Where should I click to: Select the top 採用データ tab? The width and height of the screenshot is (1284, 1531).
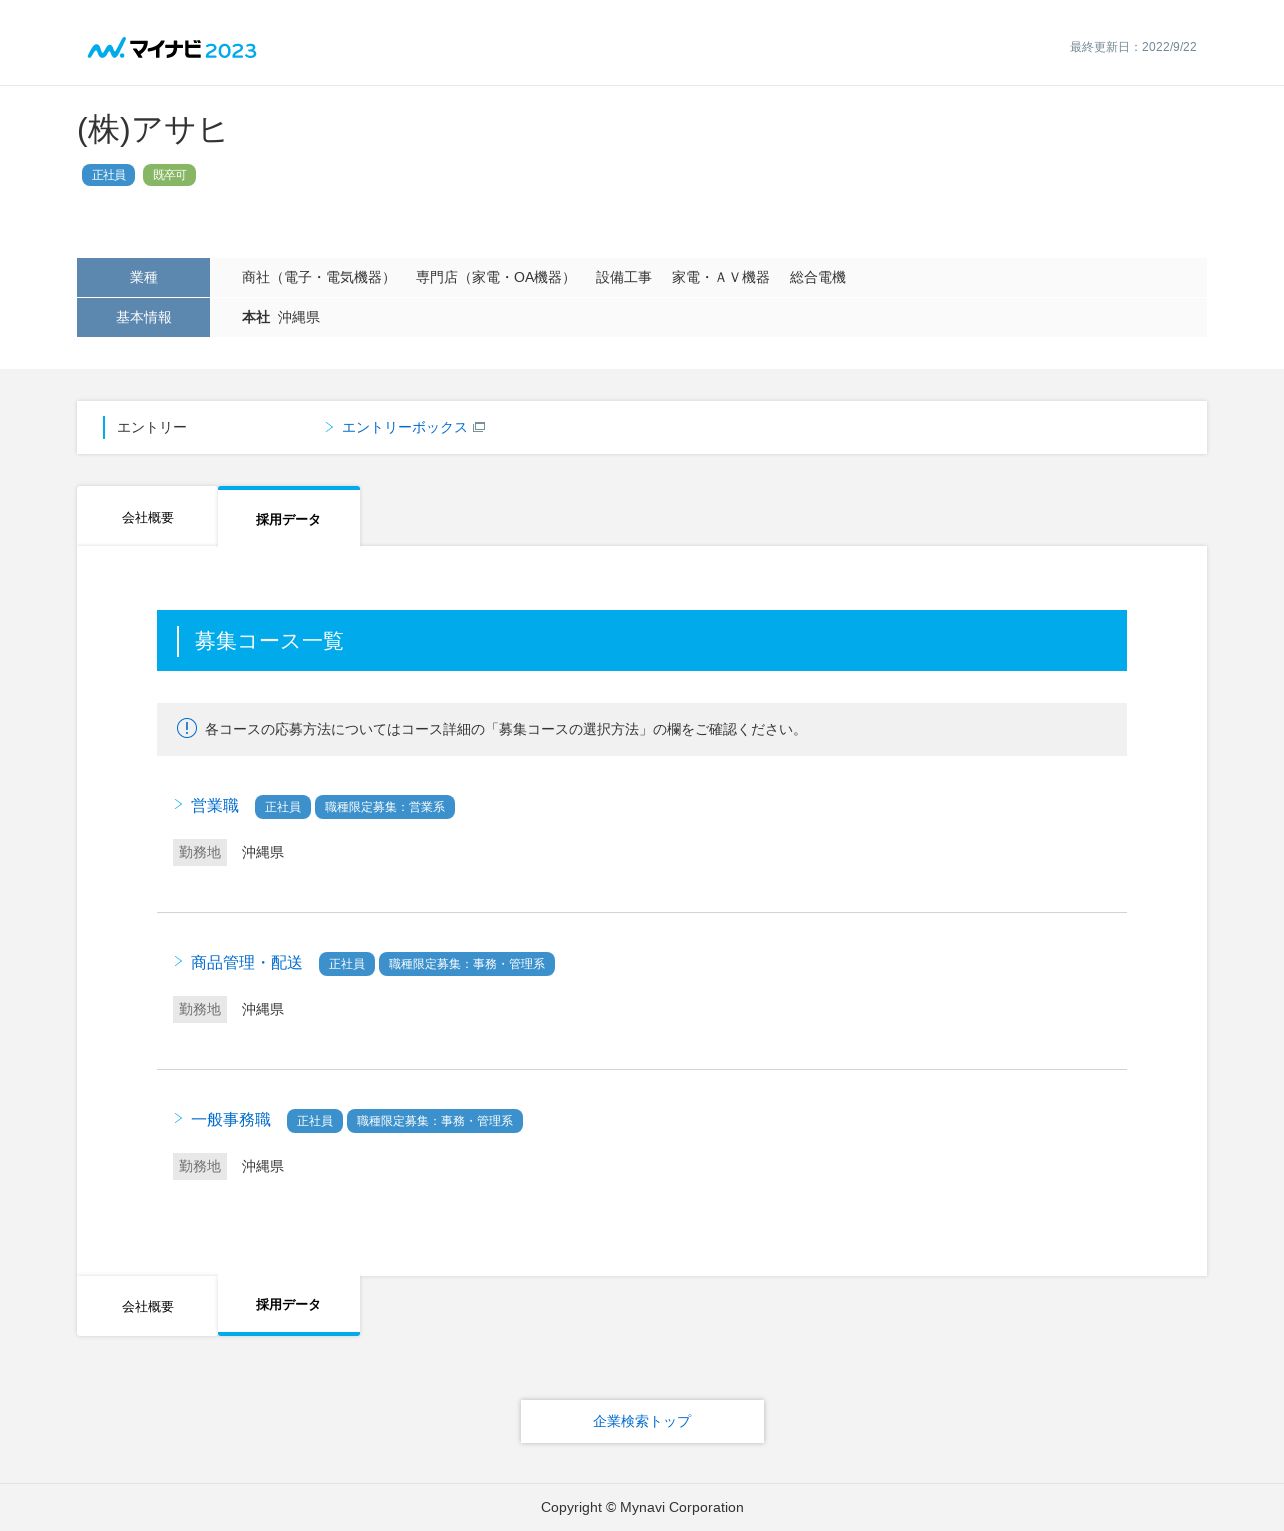click(x=289, y=518)
